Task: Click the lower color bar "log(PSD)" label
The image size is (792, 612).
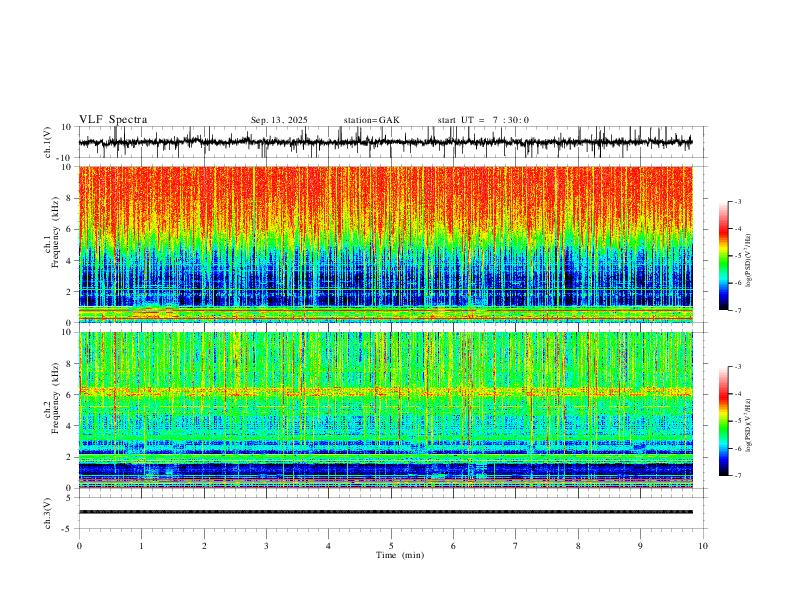Action: (749, 425)
